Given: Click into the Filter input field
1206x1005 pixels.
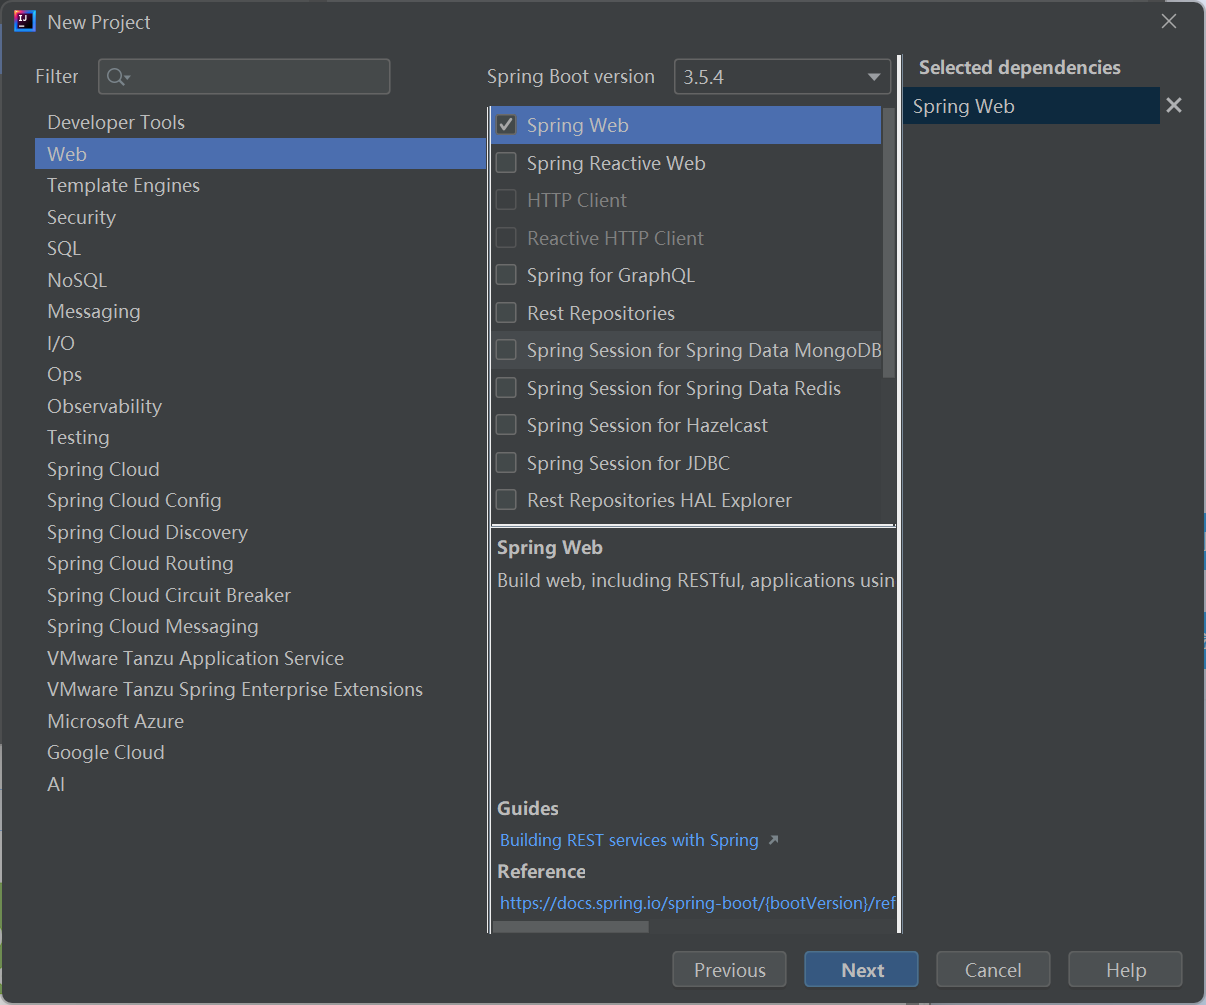Looking at the screenshot, I should click(x=244, y=77).
